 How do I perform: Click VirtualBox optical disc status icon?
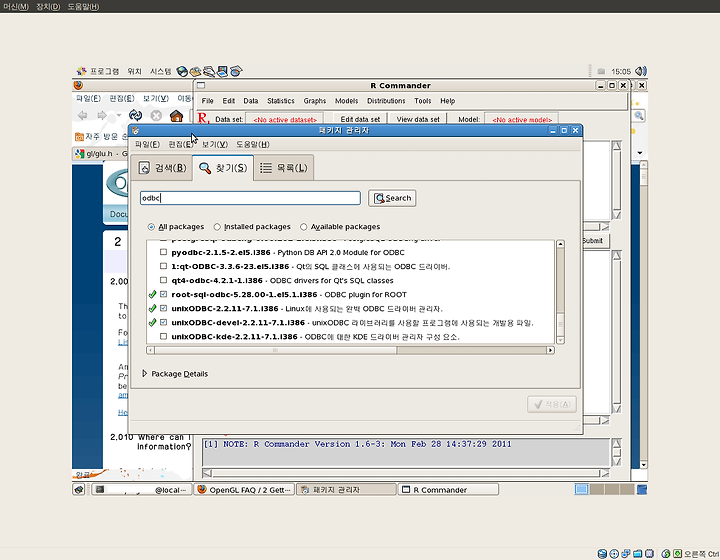[x=614, y=554]
